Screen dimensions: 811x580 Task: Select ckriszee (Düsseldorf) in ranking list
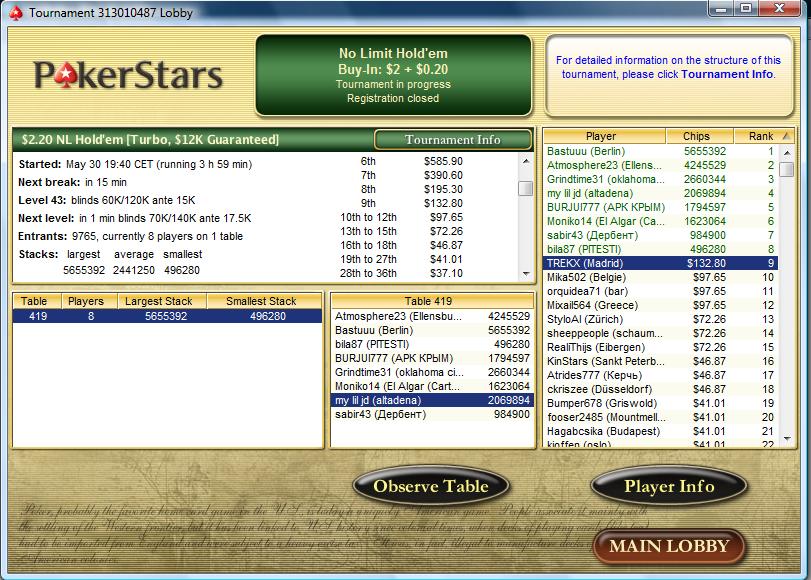[660, 389]
